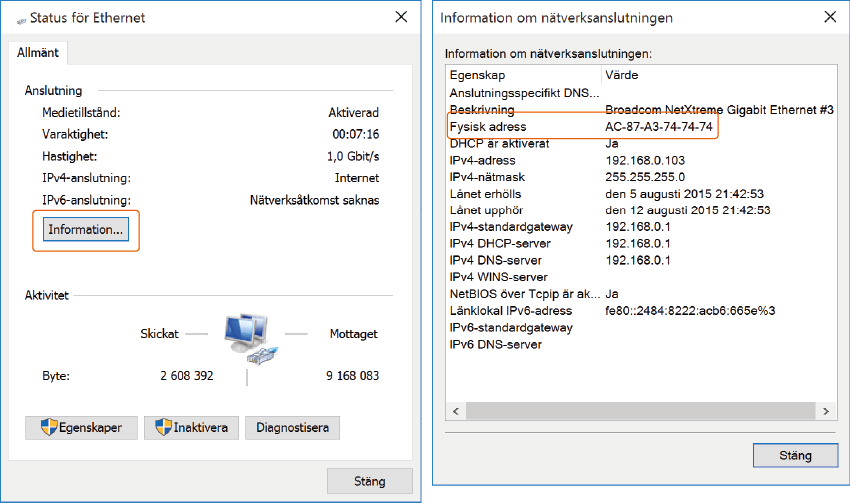The width and height of the screenshot is (850, 503).
Task: Click the network computers activity icon
Action: [248, 337]
